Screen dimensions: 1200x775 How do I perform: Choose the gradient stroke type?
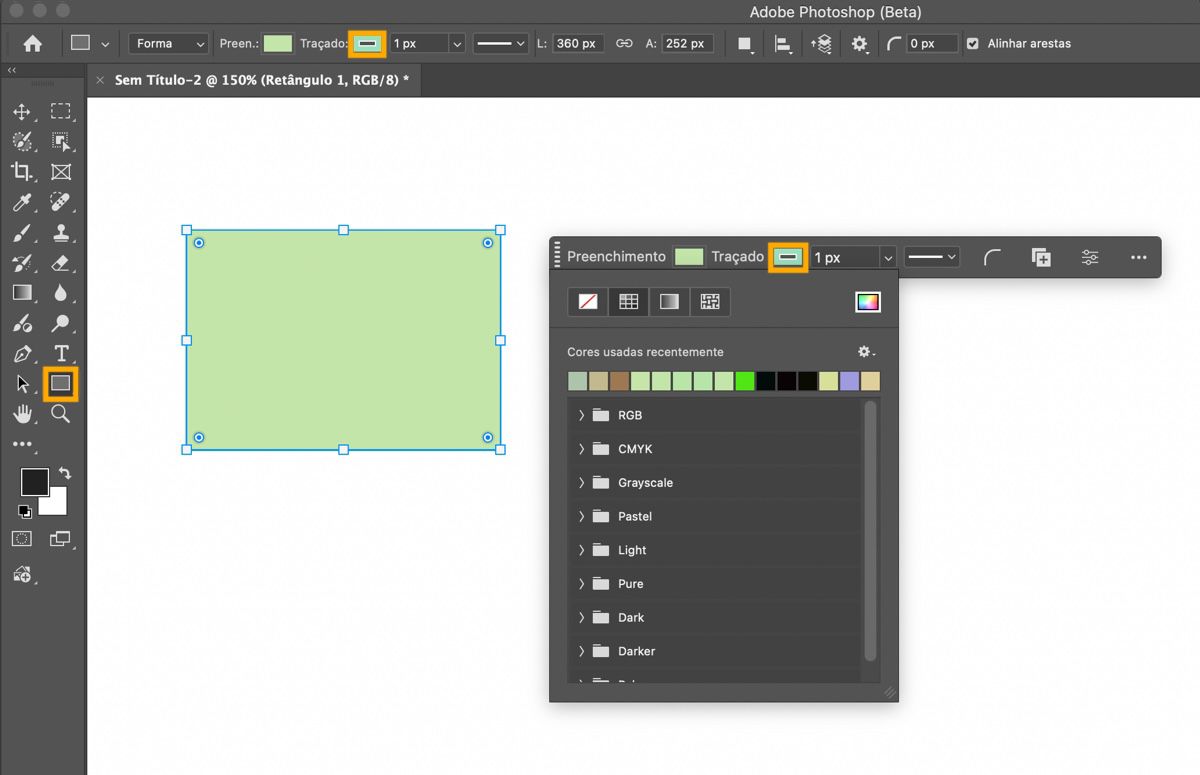[669, 302]
